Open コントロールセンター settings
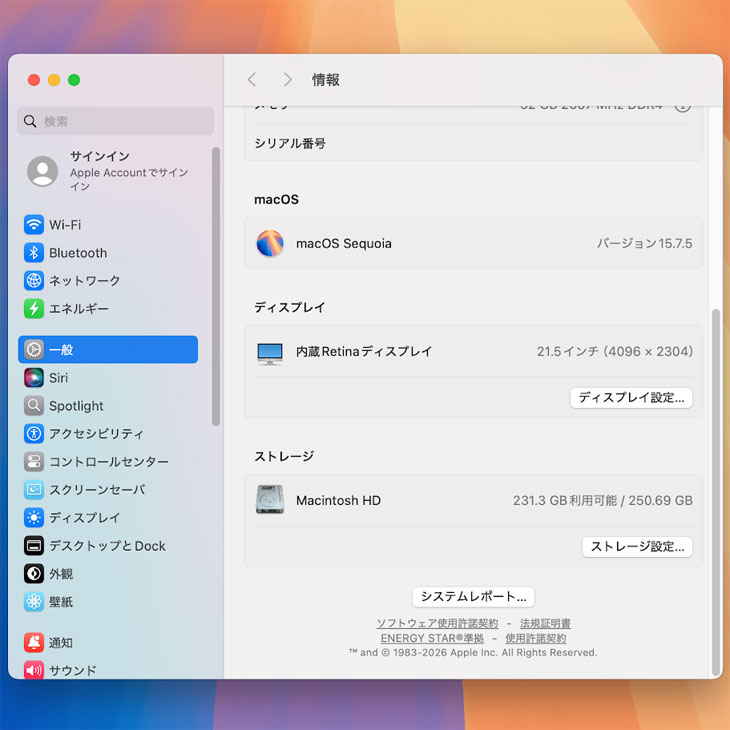The width and height of the screenshot is (730, 730). click(x=108, y=462)
